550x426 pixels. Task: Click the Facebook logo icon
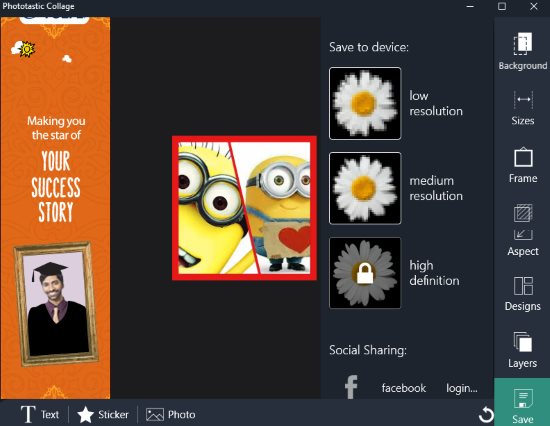(x=351, y=387)
